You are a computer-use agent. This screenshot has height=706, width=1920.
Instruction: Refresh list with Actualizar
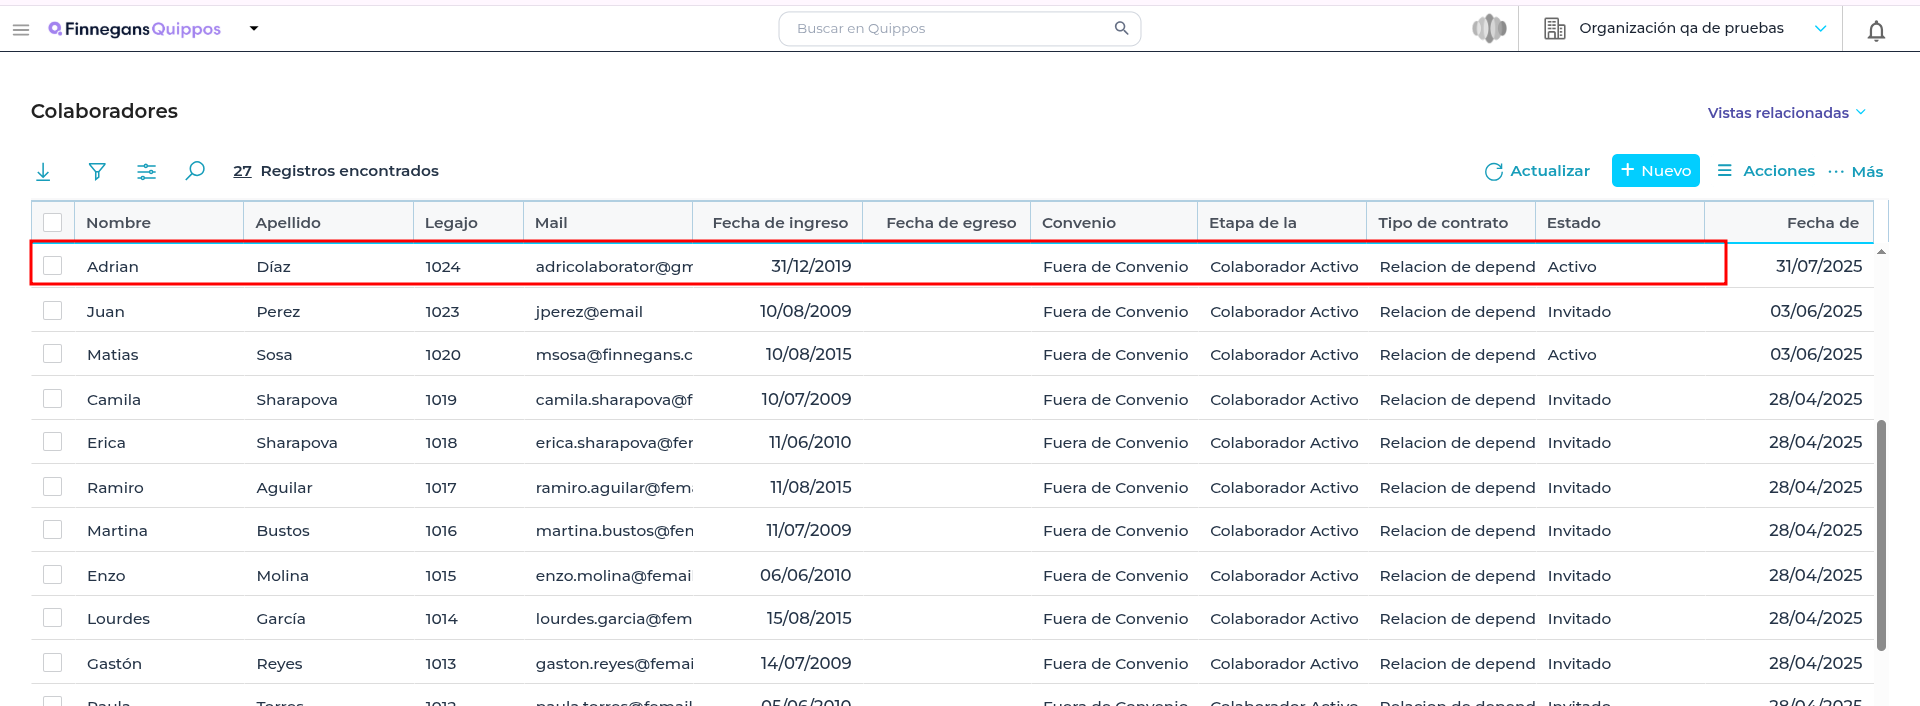[1537, 171]
